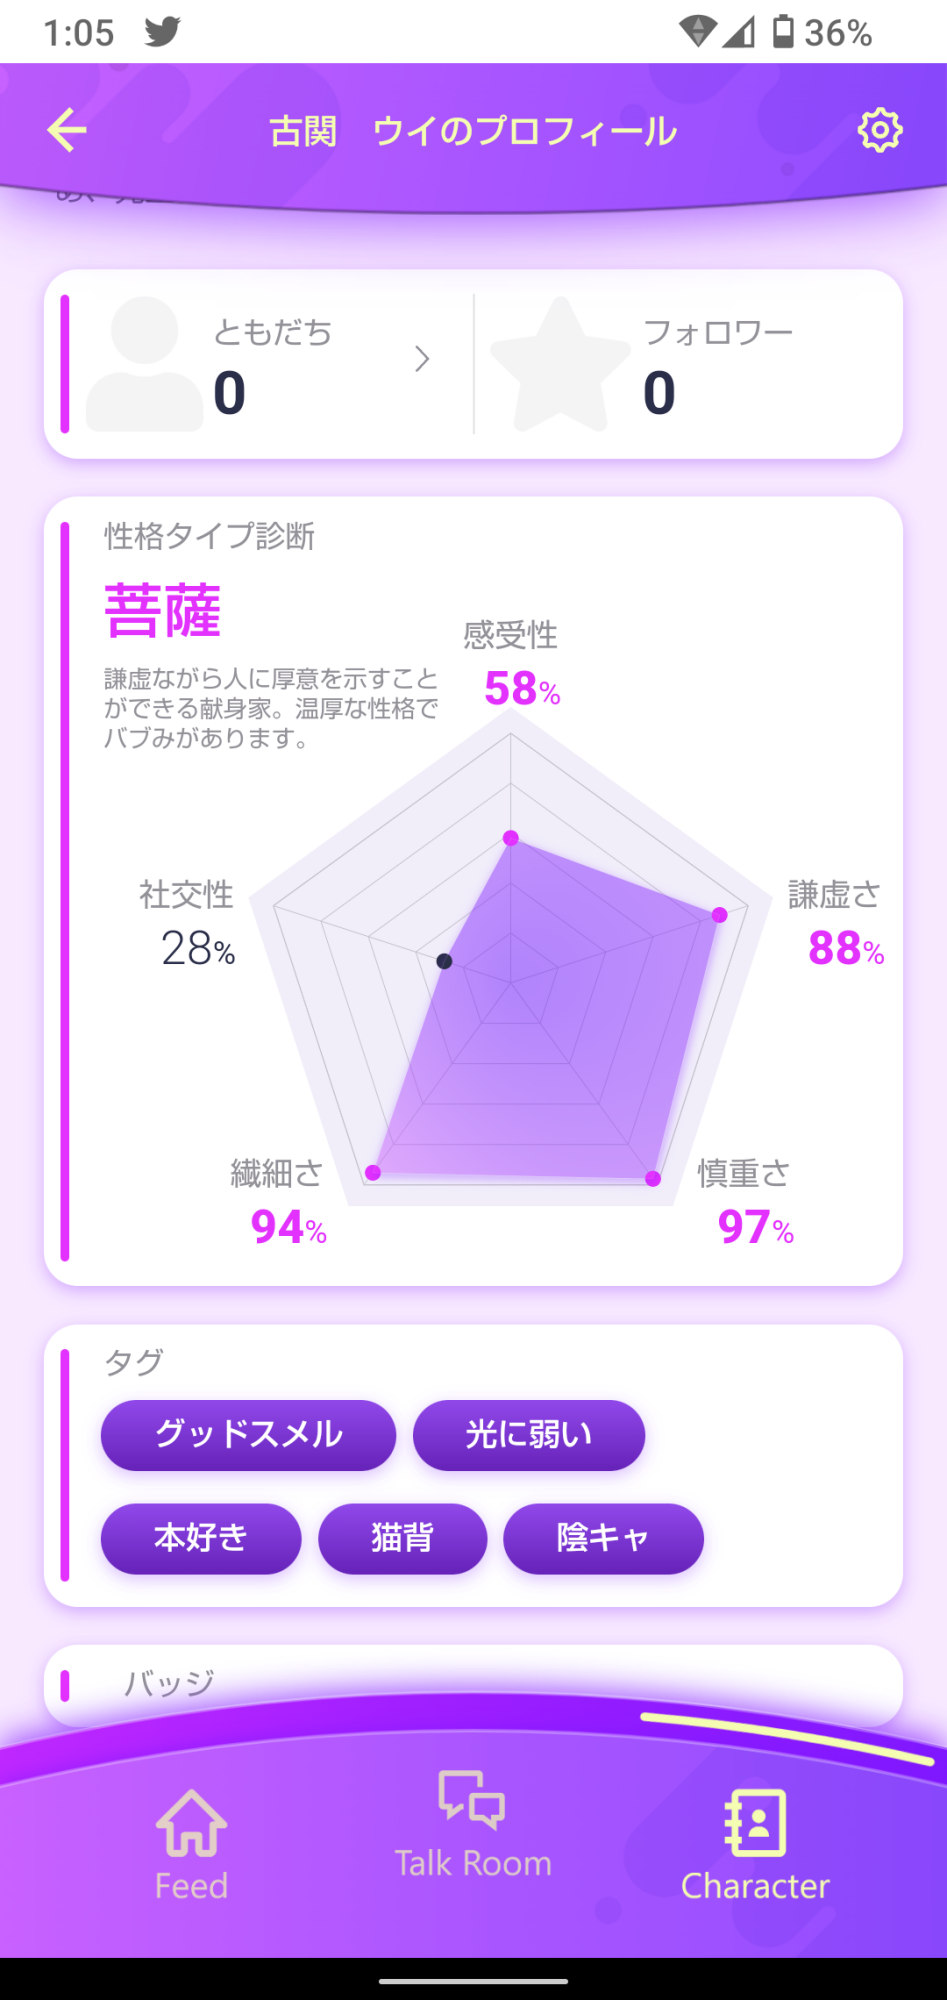Screen dimensions: 947x2000
Task: Tap the 謙虚さ 88% score label
Action: (x=846, y=948)
